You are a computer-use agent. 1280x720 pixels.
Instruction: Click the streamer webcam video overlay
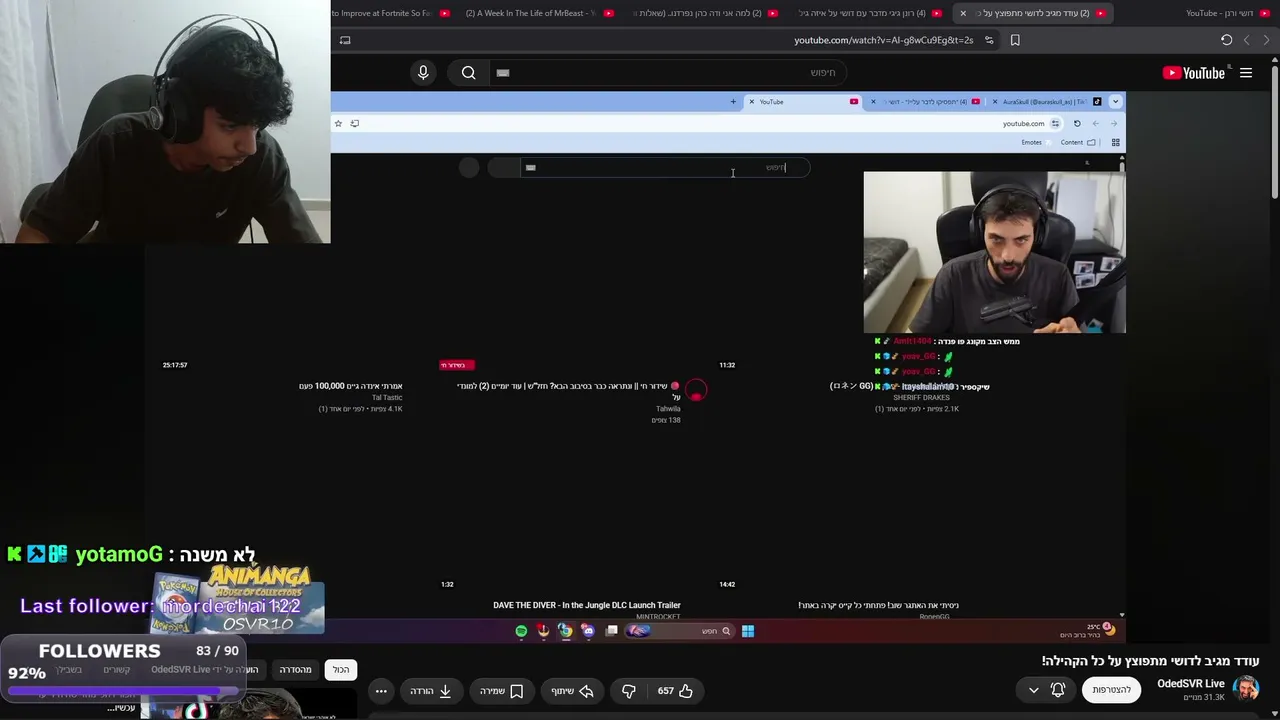pos(165,121)
